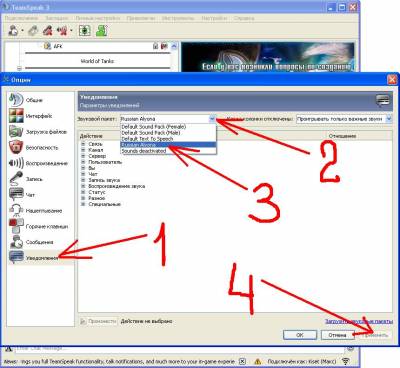Open the Общие settings section icon
Image resolution: width=400 pixels, height=368 pixels.
[16, 100]
